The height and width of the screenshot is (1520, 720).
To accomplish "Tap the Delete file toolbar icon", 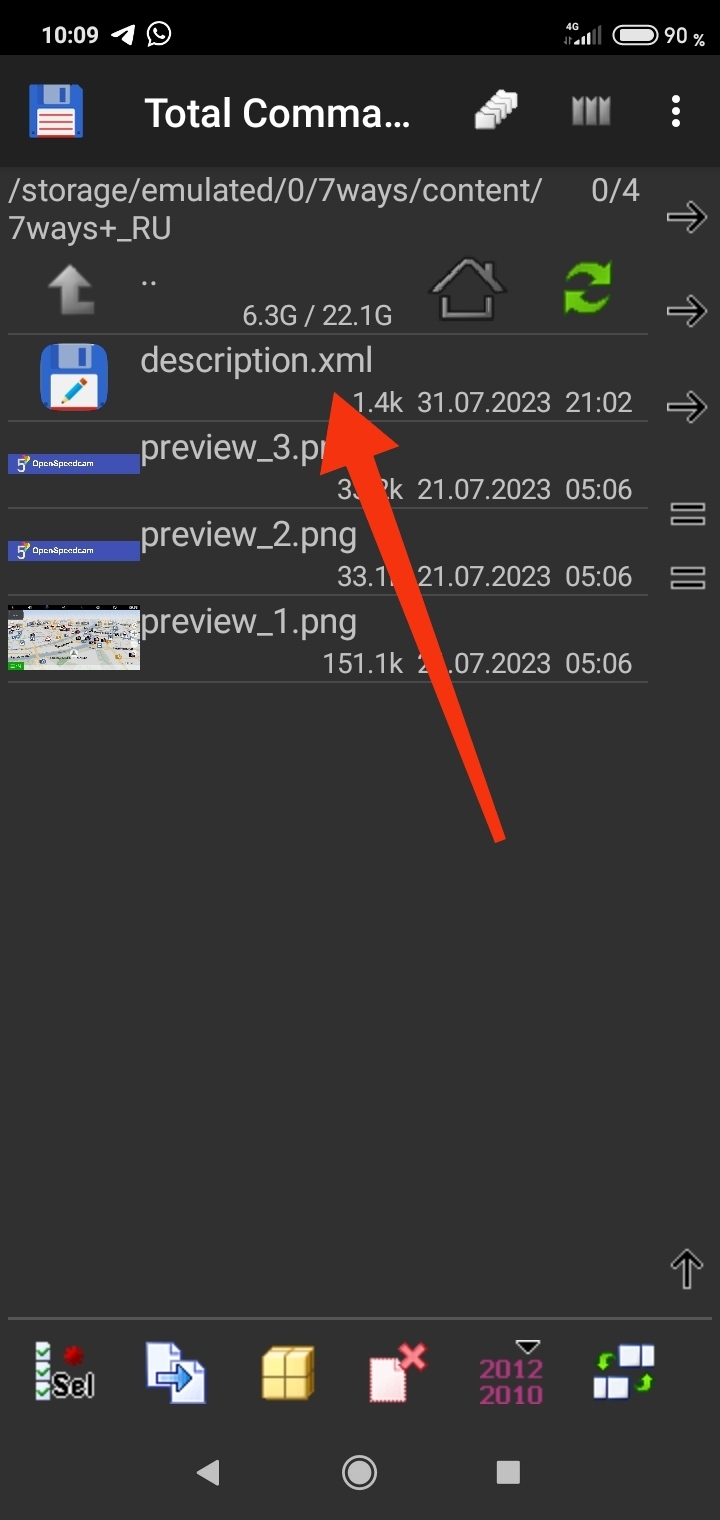I will 397,1372.
